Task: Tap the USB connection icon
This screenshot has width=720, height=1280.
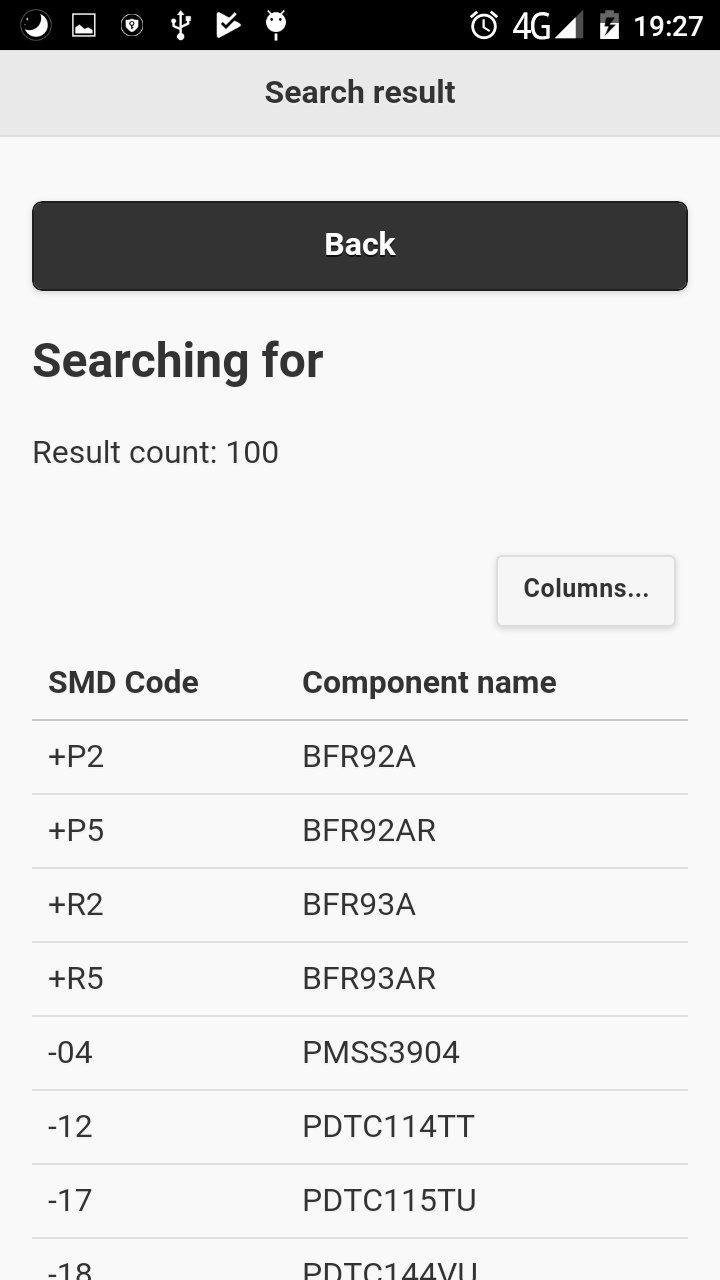Action: (180, 25)
